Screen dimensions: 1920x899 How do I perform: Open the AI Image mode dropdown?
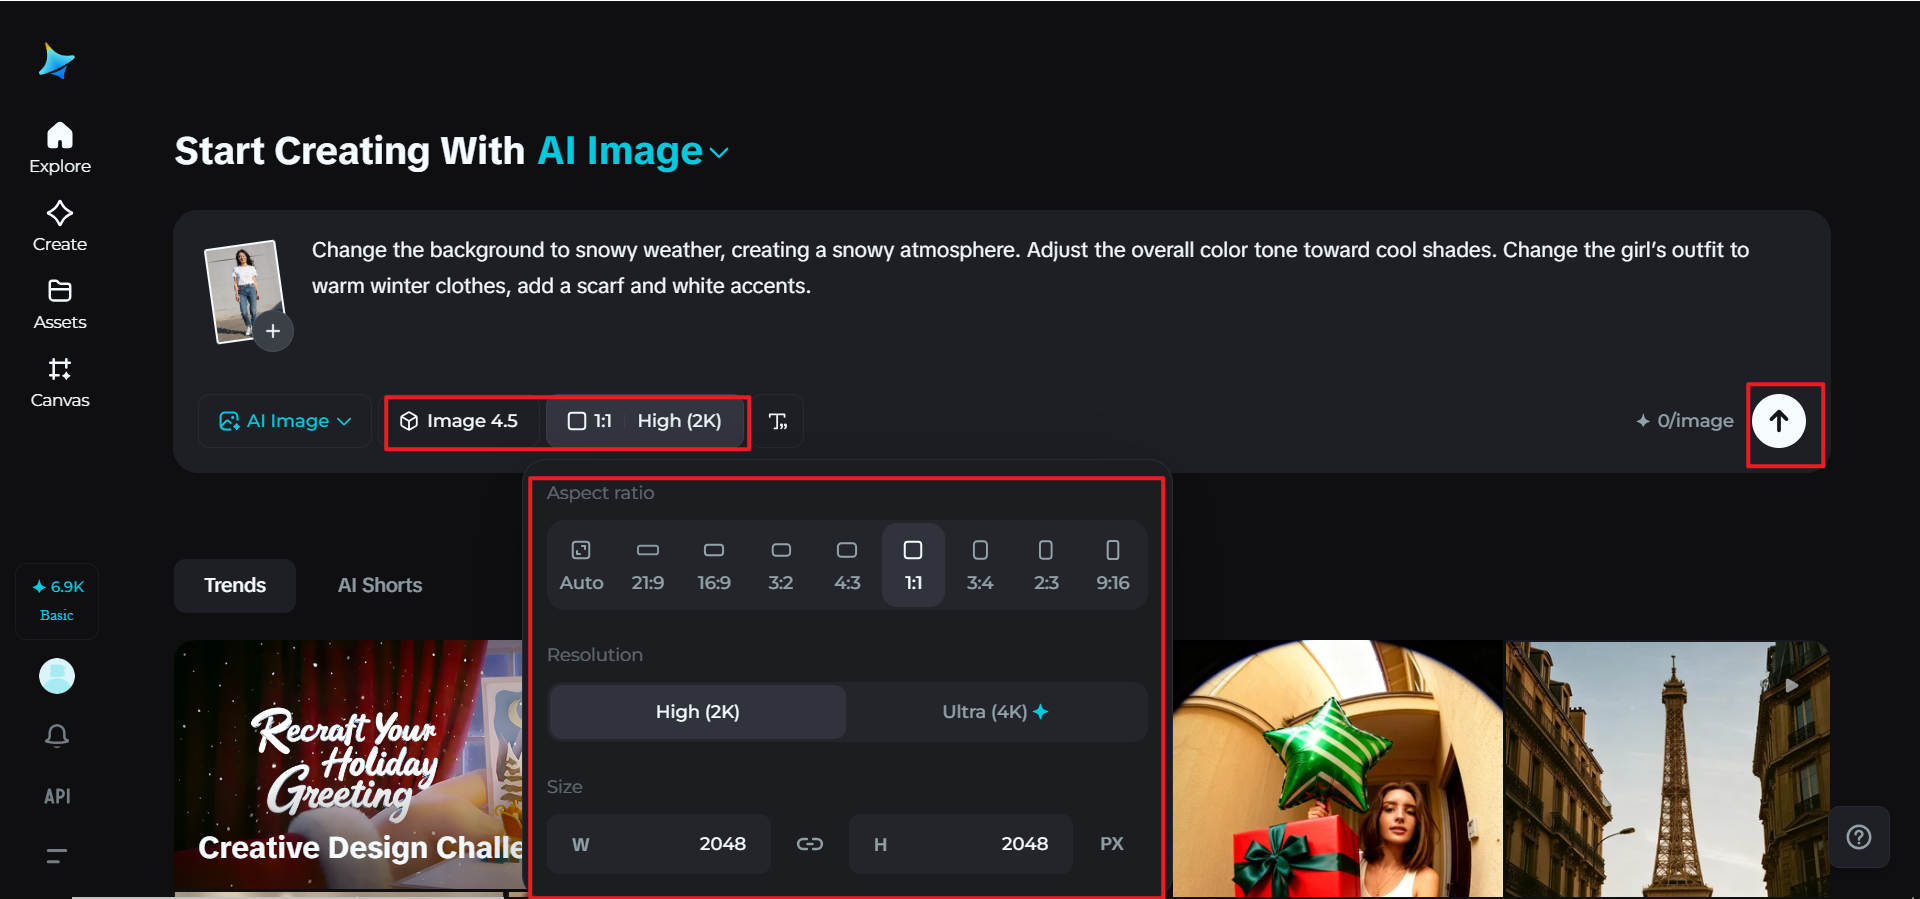pos(285,421)
